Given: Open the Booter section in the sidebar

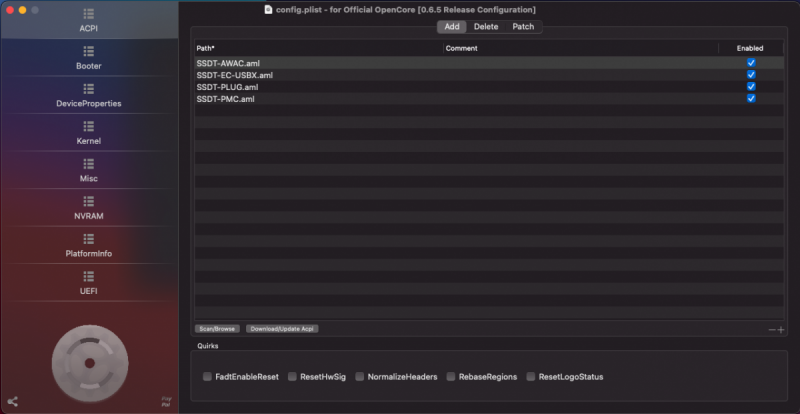Looking at the screenshot, I should [89, 58].
